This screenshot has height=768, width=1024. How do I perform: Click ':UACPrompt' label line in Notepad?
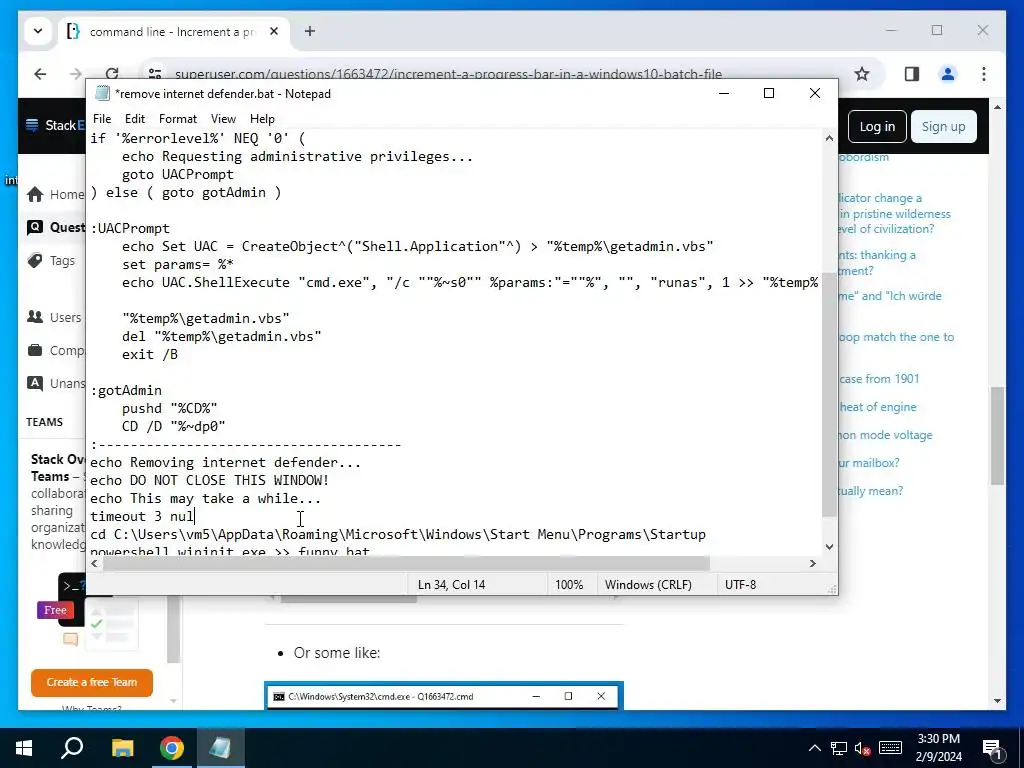coord(130,228)
